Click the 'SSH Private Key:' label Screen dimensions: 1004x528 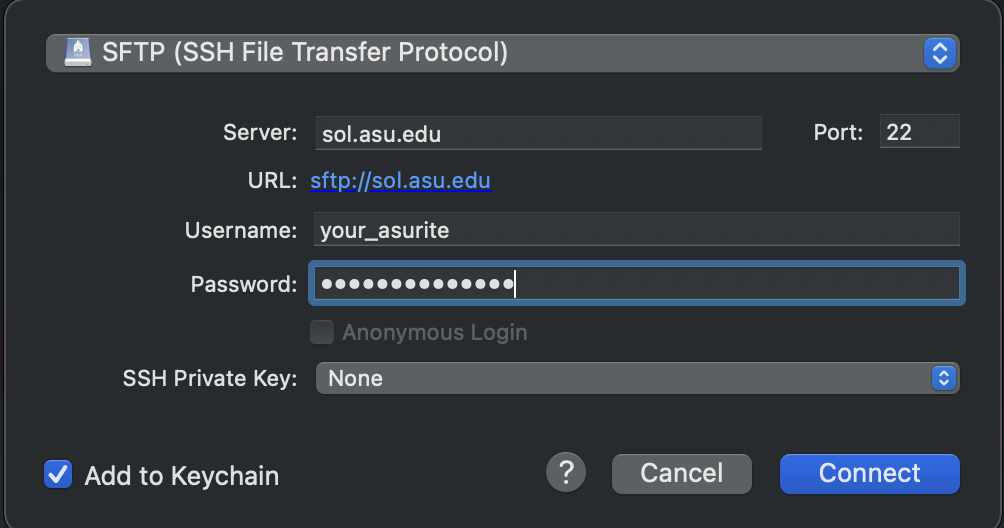click(210, 378)
